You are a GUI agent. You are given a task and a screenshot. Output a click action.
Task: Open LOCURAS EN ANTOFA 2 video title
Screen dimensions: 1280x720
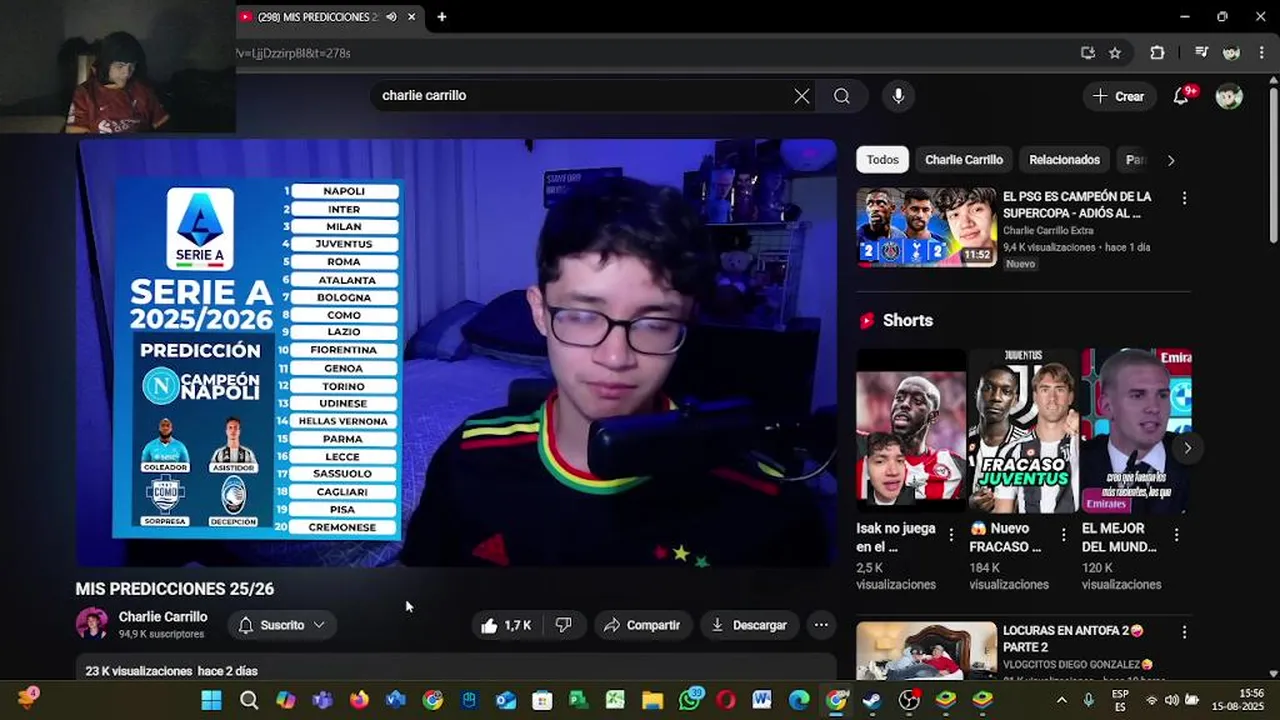click(1073, 639)
